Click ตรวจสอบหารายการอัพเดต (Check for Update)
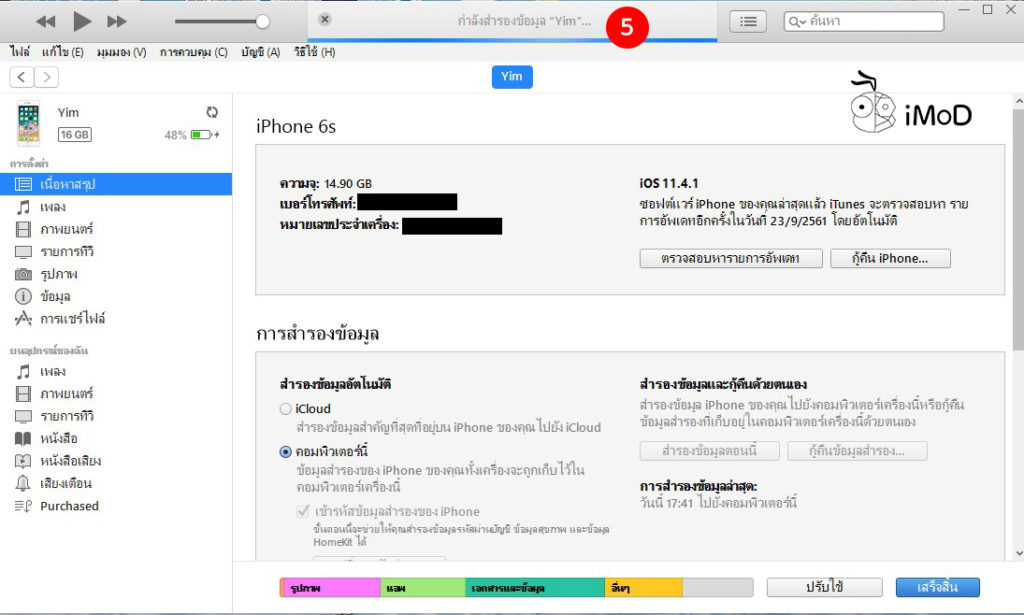The image size is (1024, 615). (x=730, y=258)
